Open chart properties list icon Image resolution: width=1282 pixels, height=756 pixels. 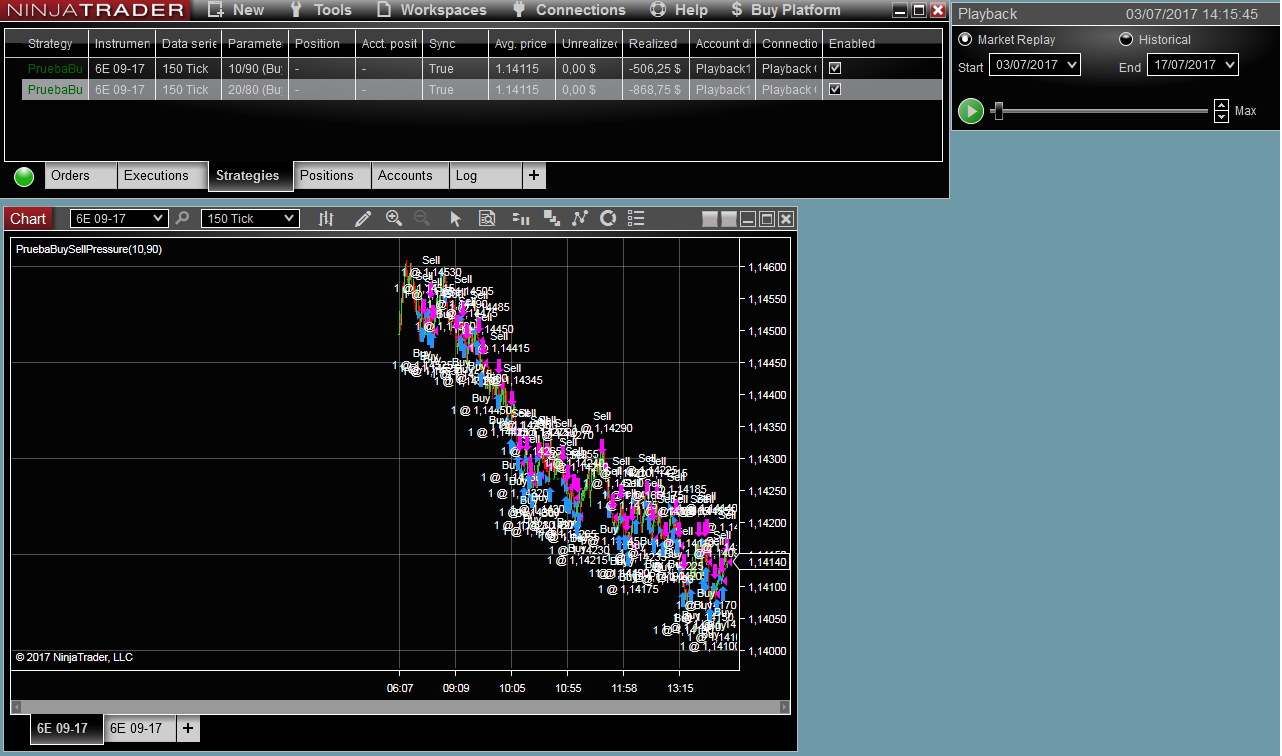[636, 219]
